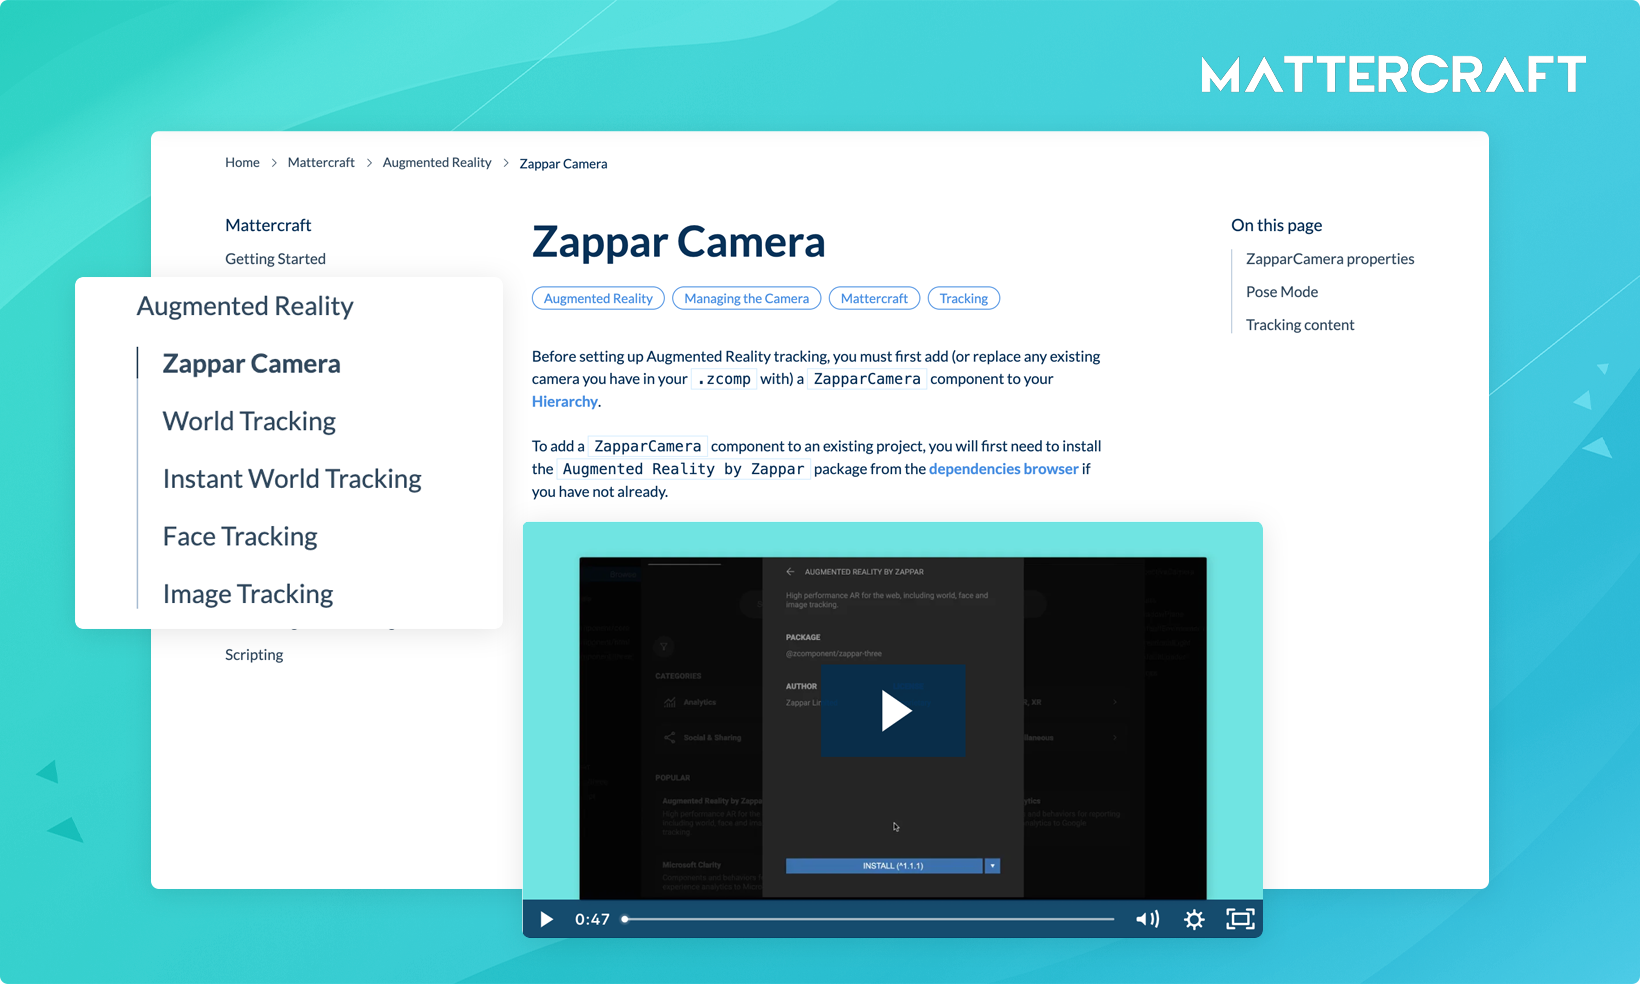The height and width of the screenshot is (984, 1640).
Task: Select World Tracking in the sidebar
Action: point(249,421)
